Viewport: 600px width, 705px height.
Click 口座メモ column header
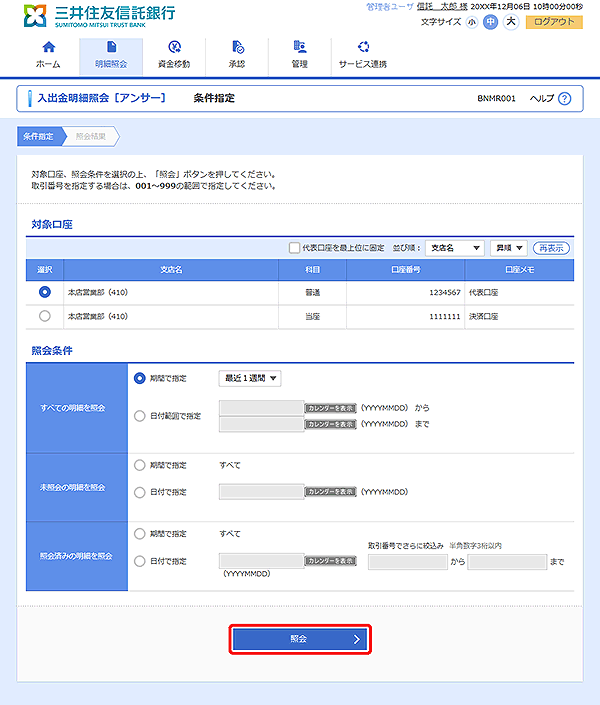pyautogui.click(x=519, y=270)
